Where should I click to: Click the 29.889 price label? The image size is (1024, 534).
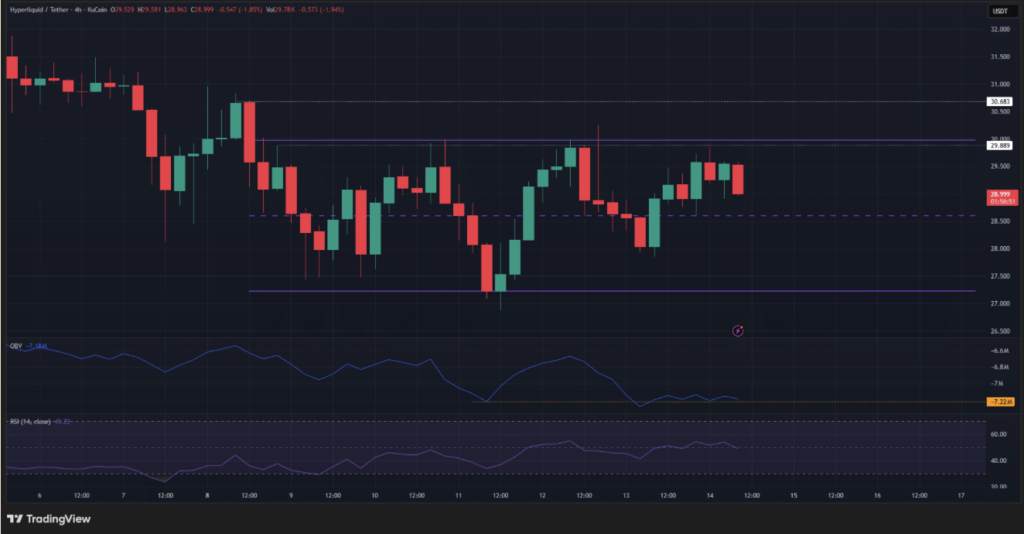[999, 145]
